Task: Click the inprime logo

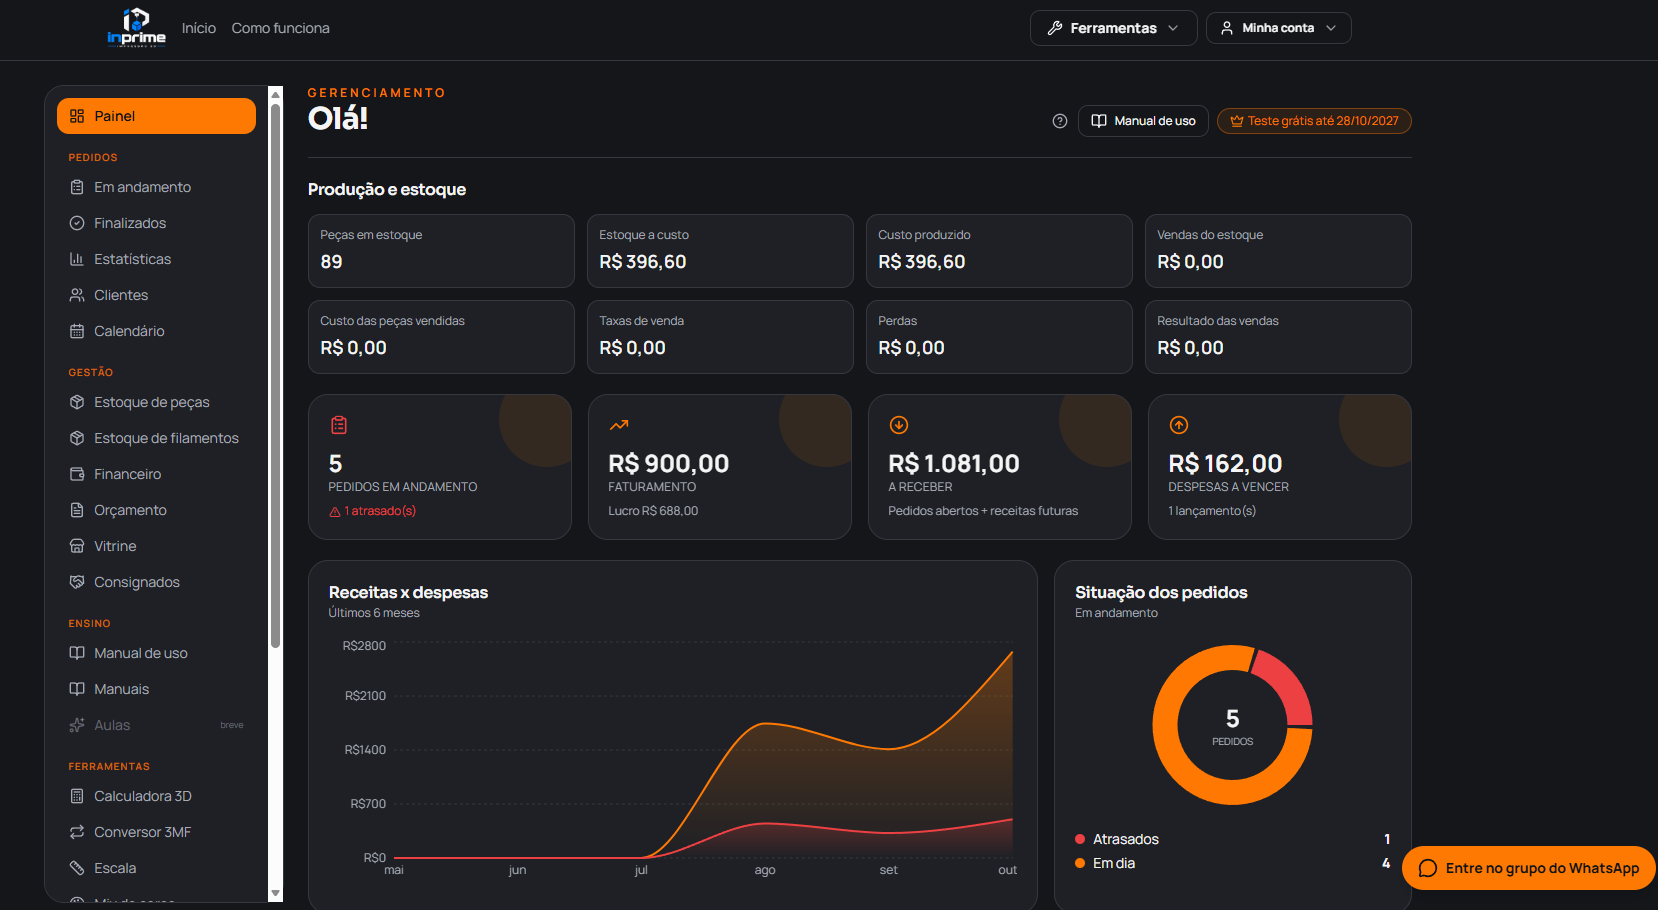Action: point(137,28)
